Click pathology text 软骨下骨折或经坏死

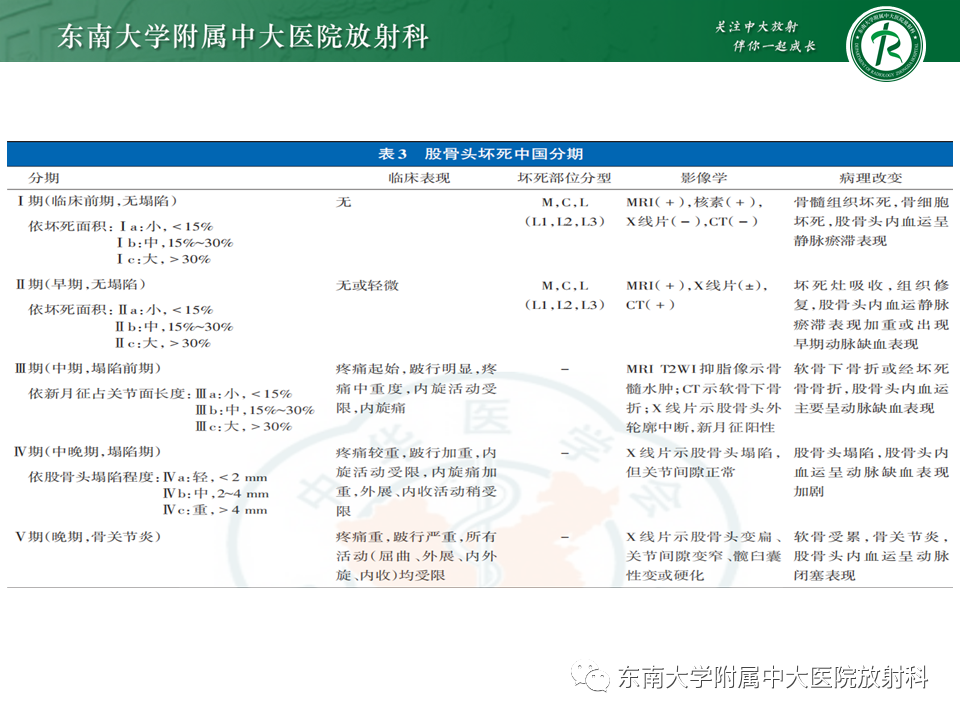click(x=871, y=369)
